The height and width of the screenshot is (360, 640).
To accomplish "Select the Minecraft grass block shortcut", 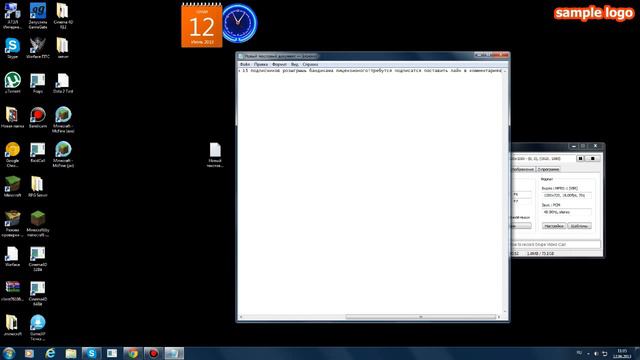I will coord(12,187).
